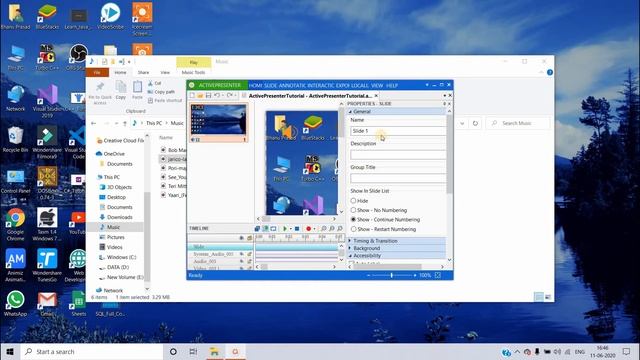Click the blue Help icon in Explorer ribbon
The width and height of the screenshot is (640, 360).
click(x=550, y=72)
